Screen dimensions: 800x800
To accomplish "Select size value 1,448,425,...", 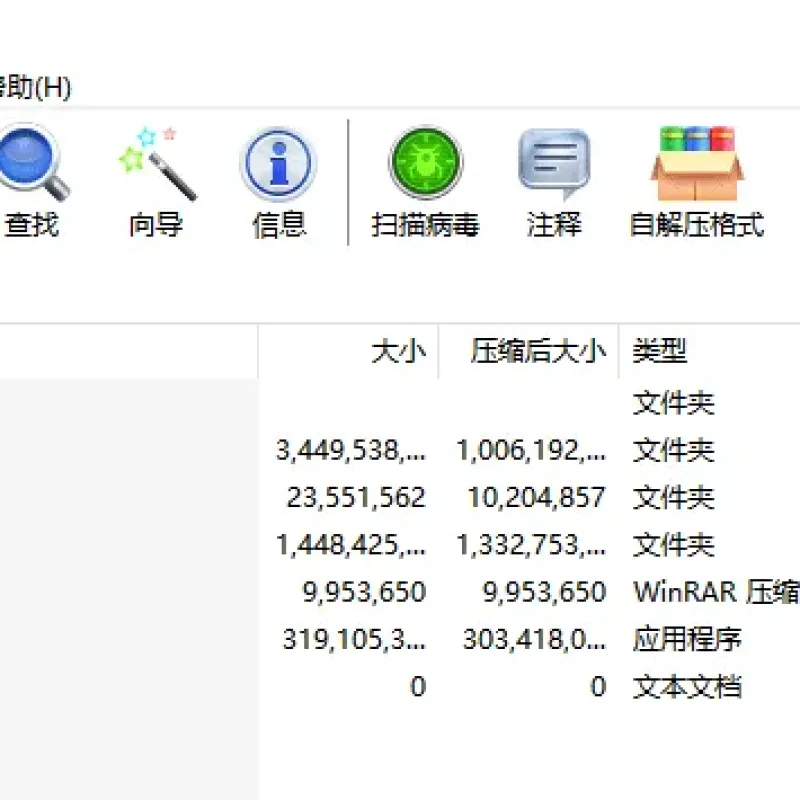I will 350,544.
